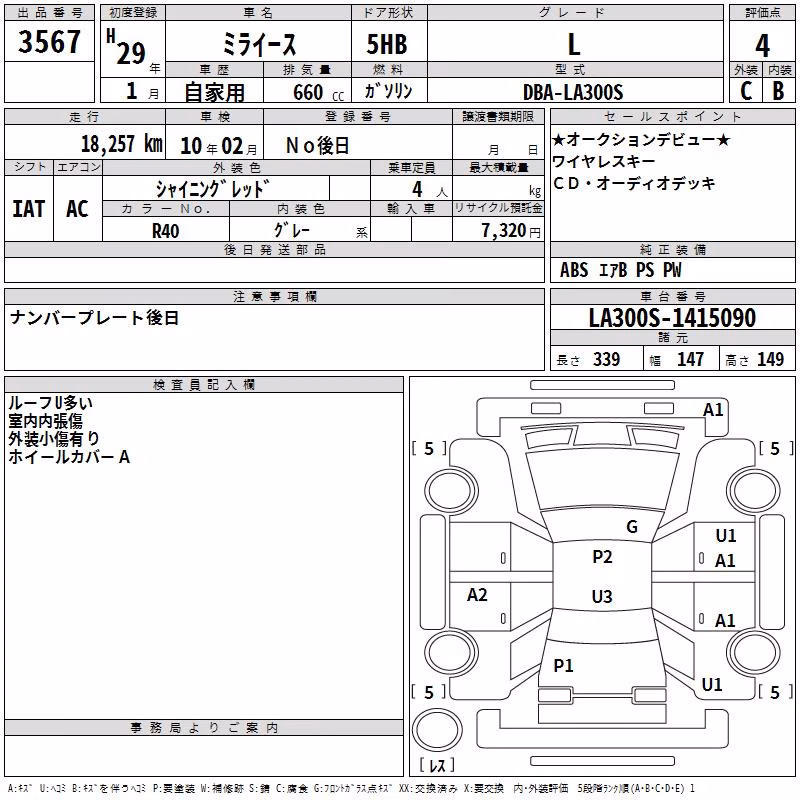The image size is (800, 800).
Task: Click the ナンバープレート後日 caution note
Action: click(95, 318)
